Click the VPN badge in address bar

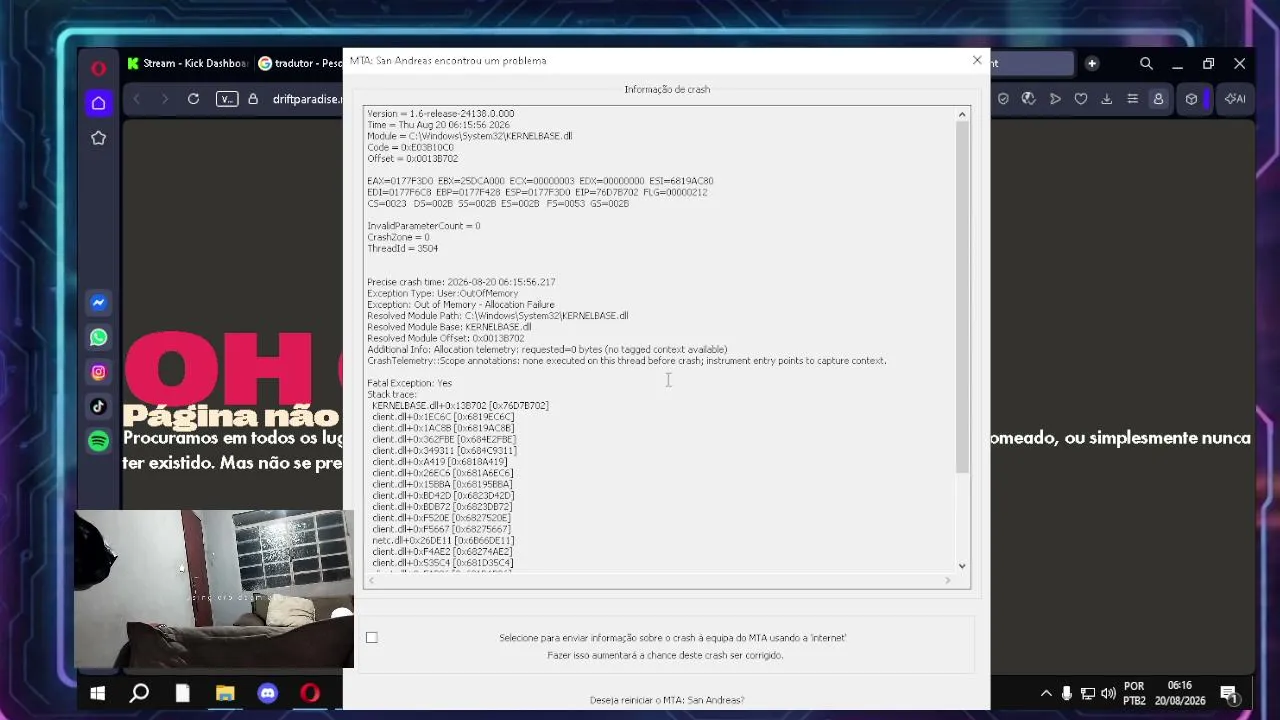227,99
